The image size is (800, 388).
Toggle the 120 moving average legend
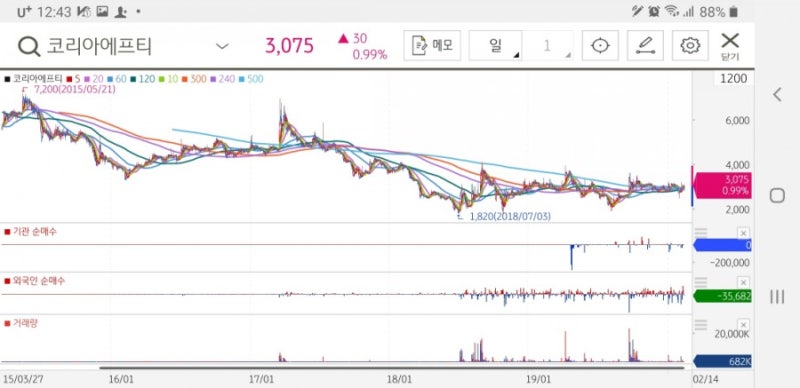coord(144,79)
